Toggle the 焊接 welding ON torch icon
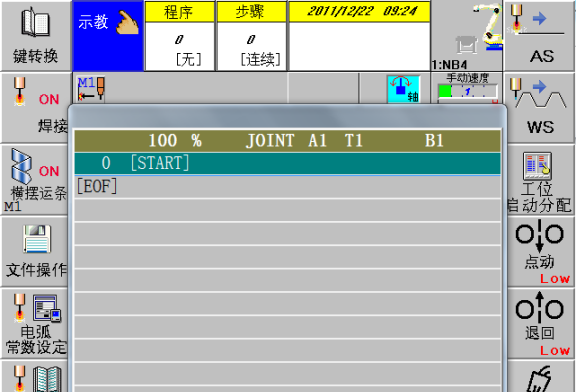This screenshot has height=392, width=576. [35, 107]
